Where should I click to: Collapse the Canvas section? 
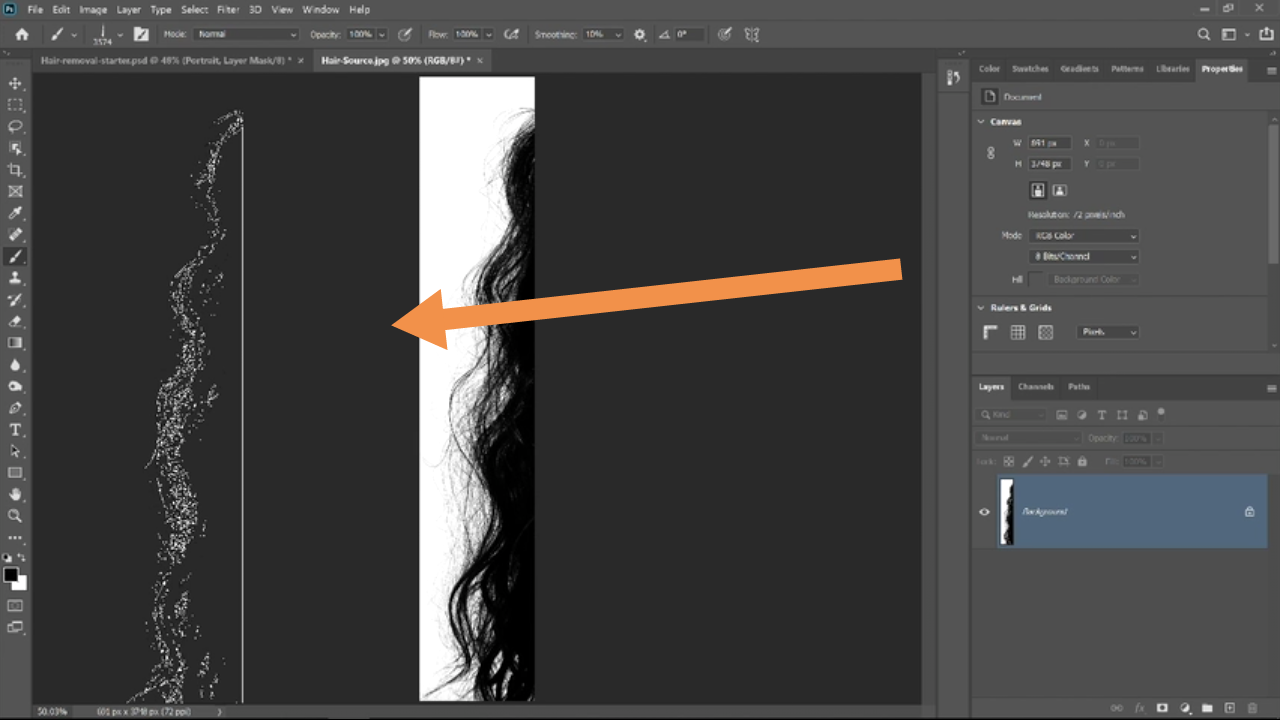click(981, 121)
